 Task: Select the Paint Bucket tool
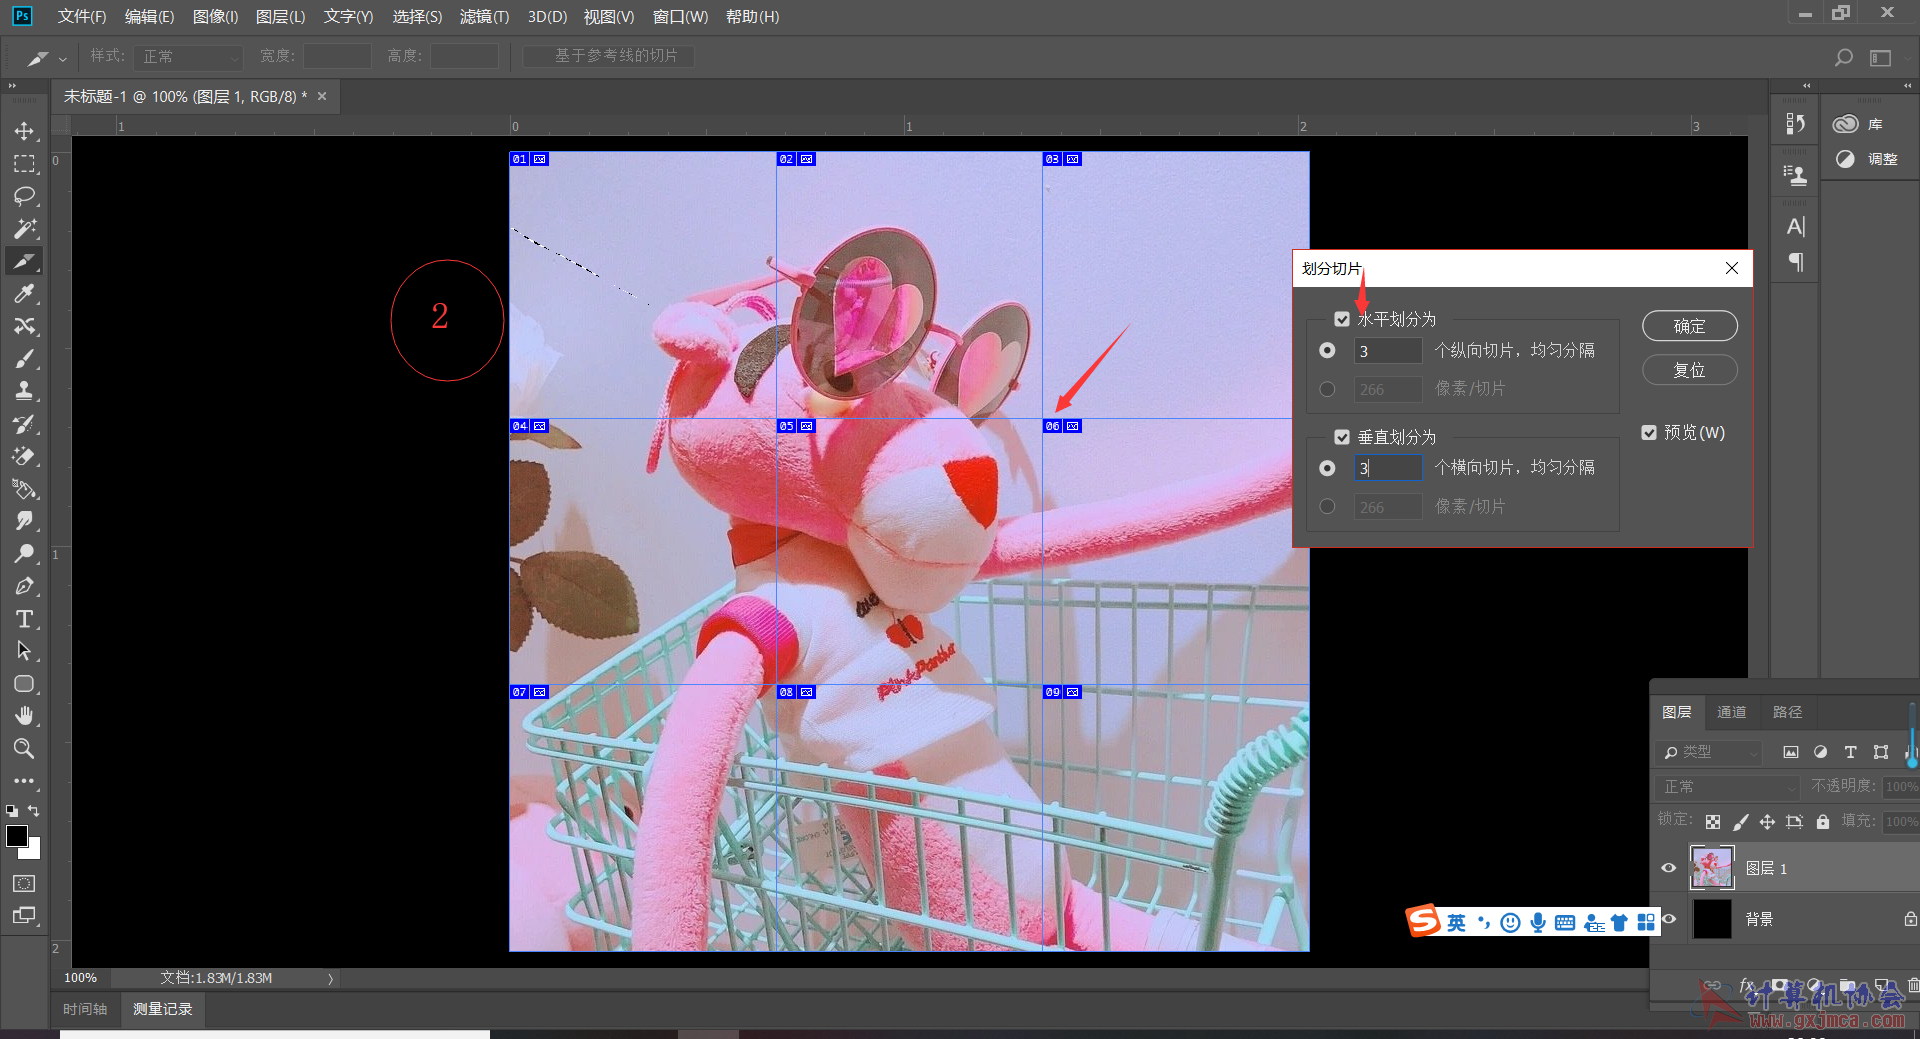click(24, 489)
